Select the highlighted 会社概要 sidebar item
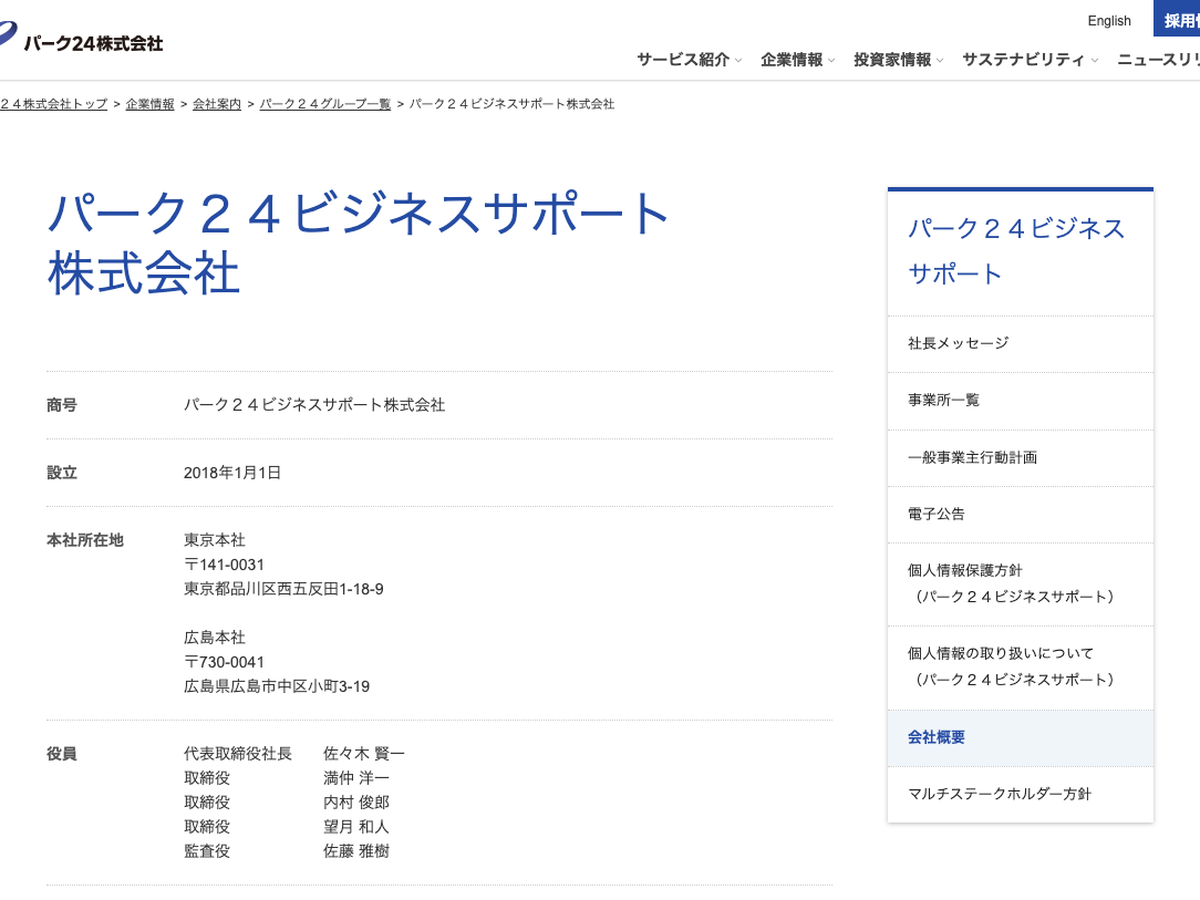 [x=936, y=737]
